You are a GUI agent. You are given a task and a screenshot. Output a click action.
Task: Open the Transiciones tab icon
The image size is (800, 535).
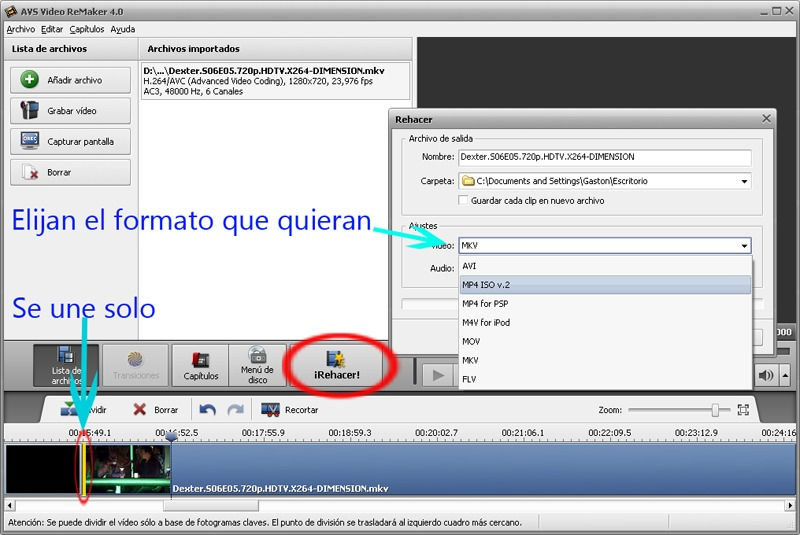pos(135,365)
